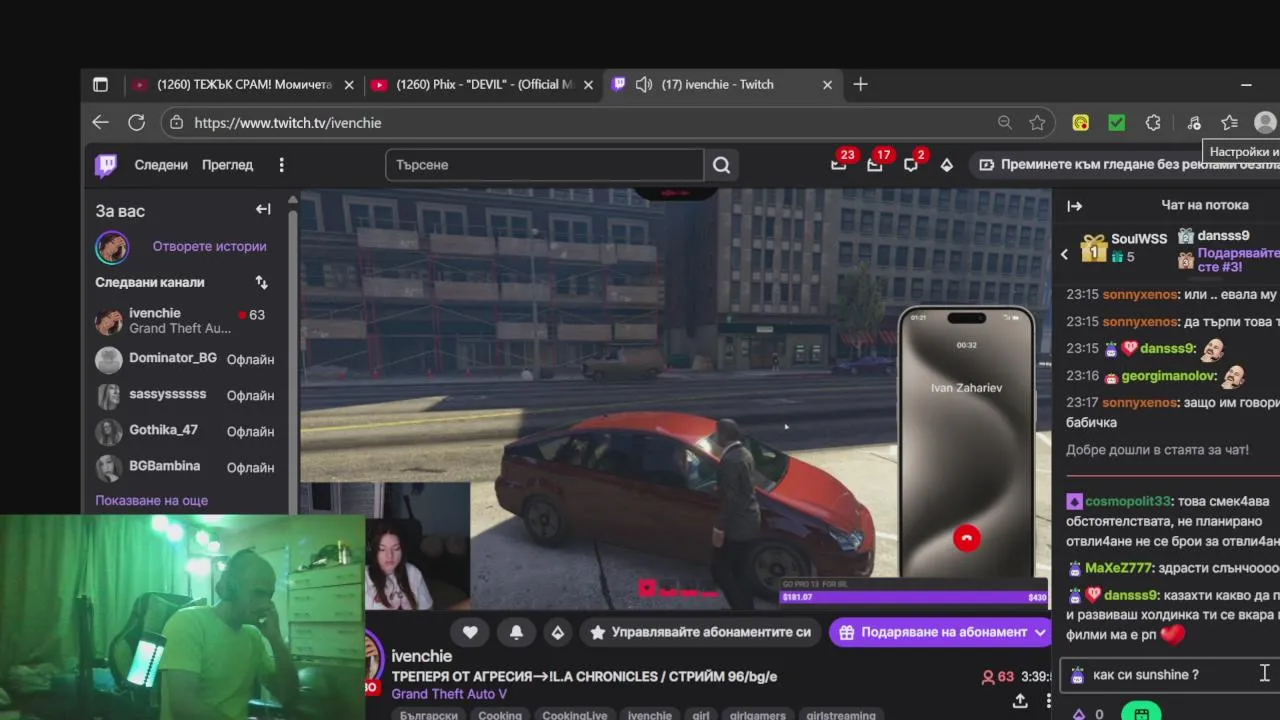Close the Phix DEVIL tab

pos(589,85)
